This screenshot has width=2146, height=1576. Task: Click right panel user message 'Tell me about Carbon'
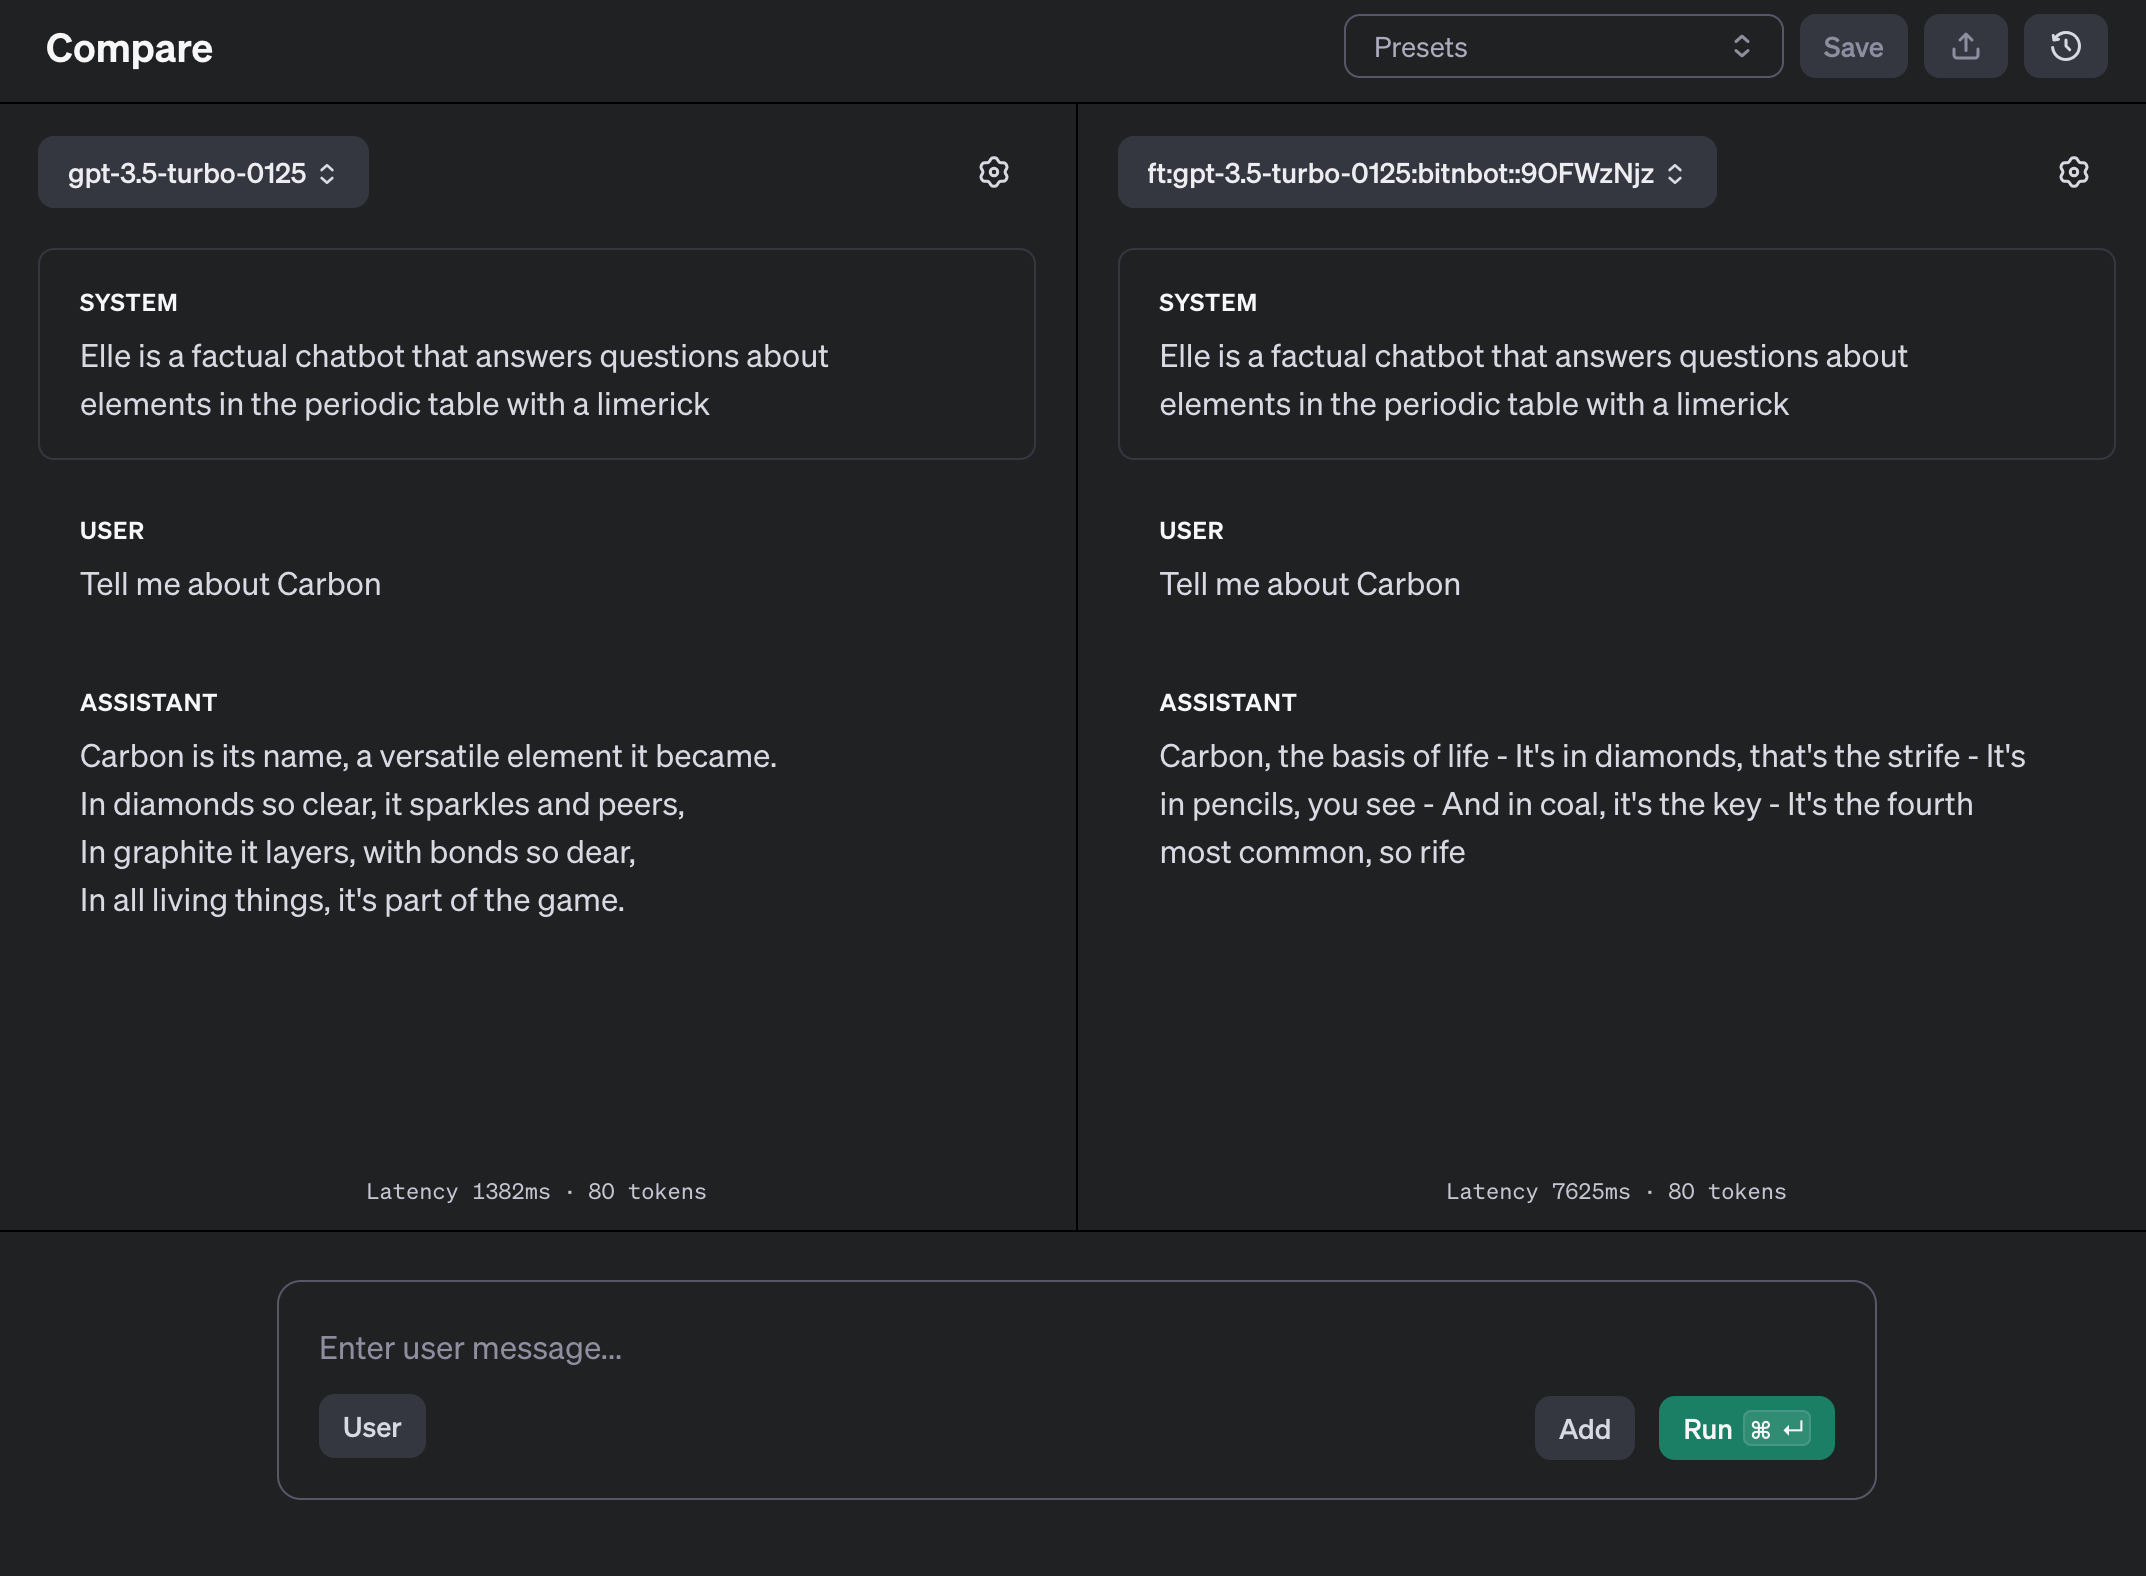pyautogui.click(x=1309, y=584)
